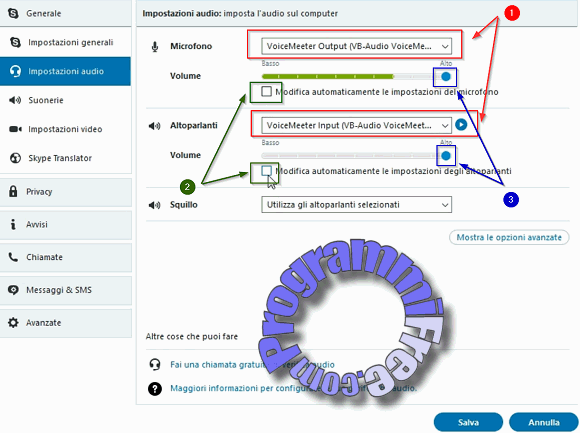This screenshot has width=580, height=433.
Task: Open the Generale settings section
Action: pos(65,13)
